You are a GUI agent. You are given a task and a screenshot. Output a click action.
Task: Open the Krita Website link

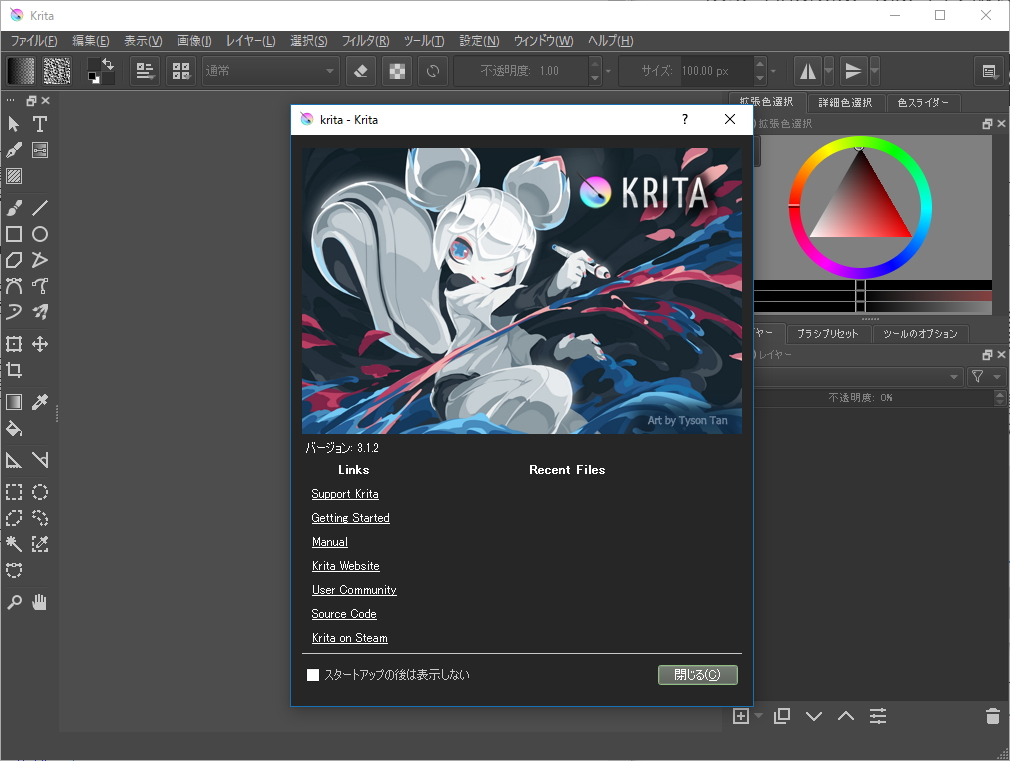point(345,565)
